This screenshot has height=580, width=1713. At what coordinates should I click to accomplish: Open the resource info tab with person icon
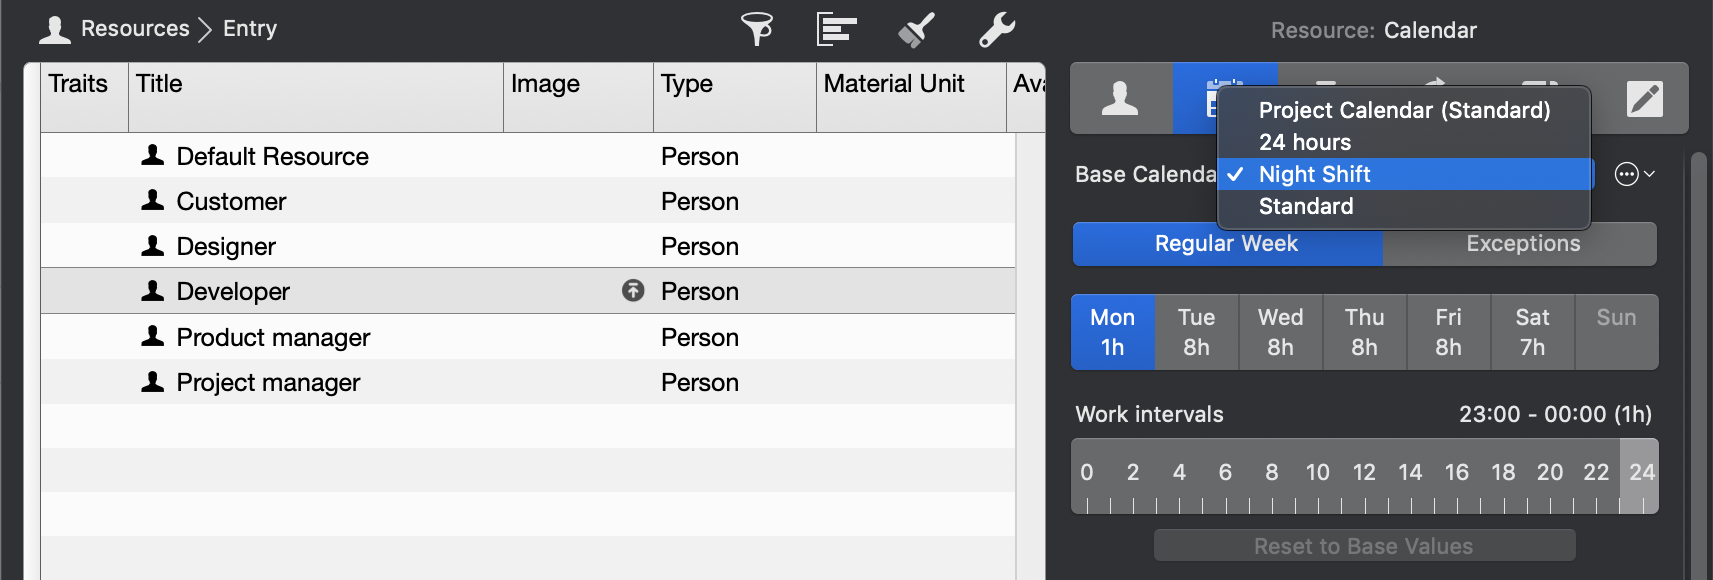coord(1121,98)
